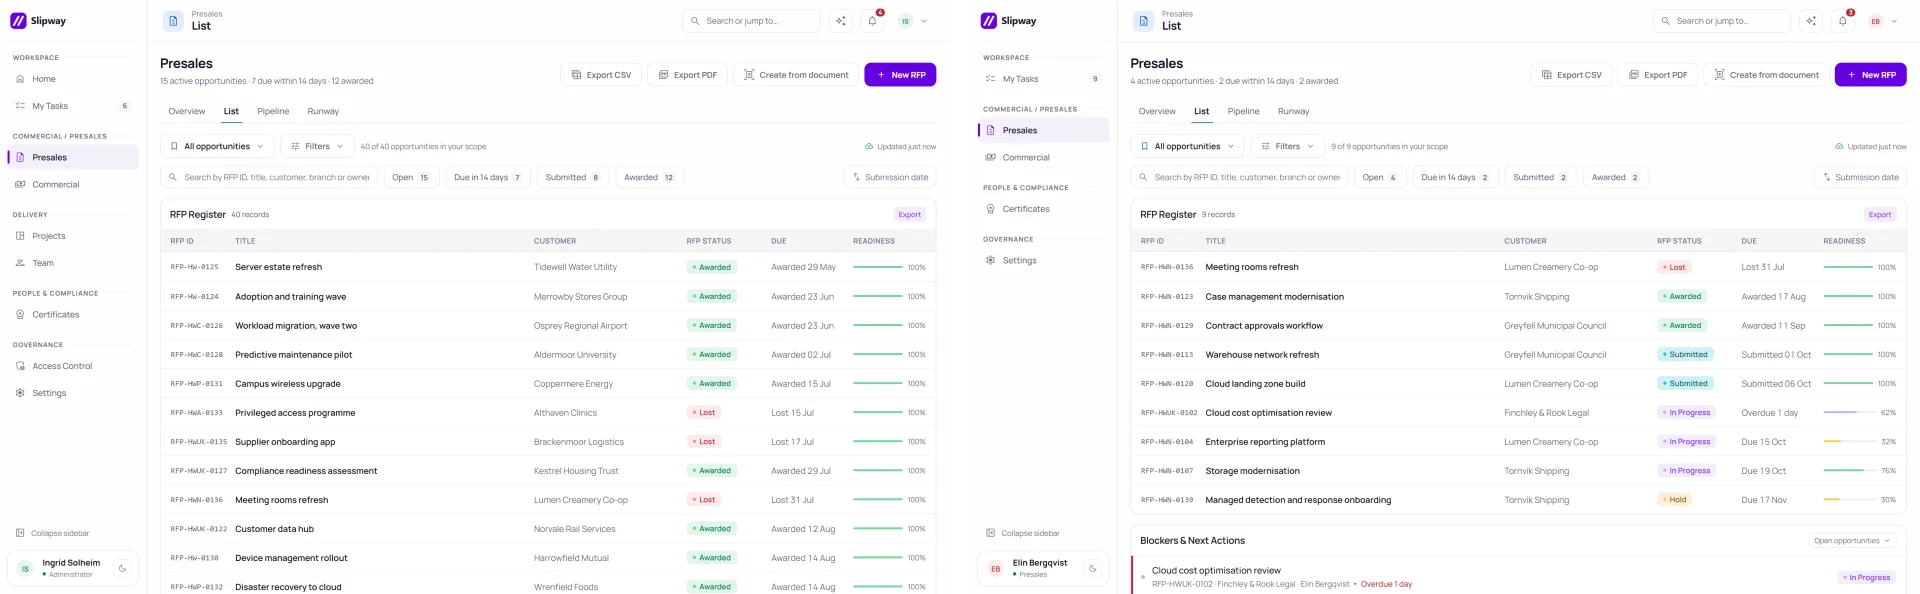Expand Filters dropdown in Ingrid Solheim's window

[x=317, y=146]
